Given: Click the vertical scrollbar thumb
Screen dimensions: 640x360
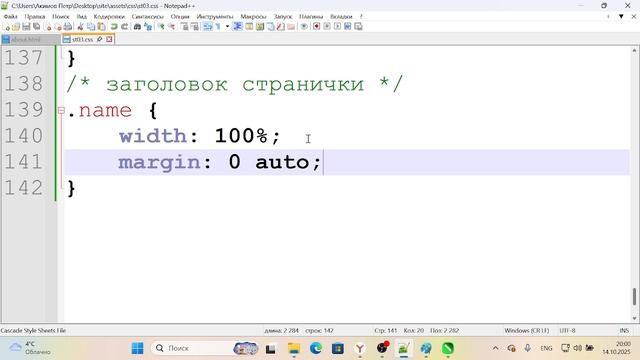Looking at the screenshot, I should (x=634, y=296).
